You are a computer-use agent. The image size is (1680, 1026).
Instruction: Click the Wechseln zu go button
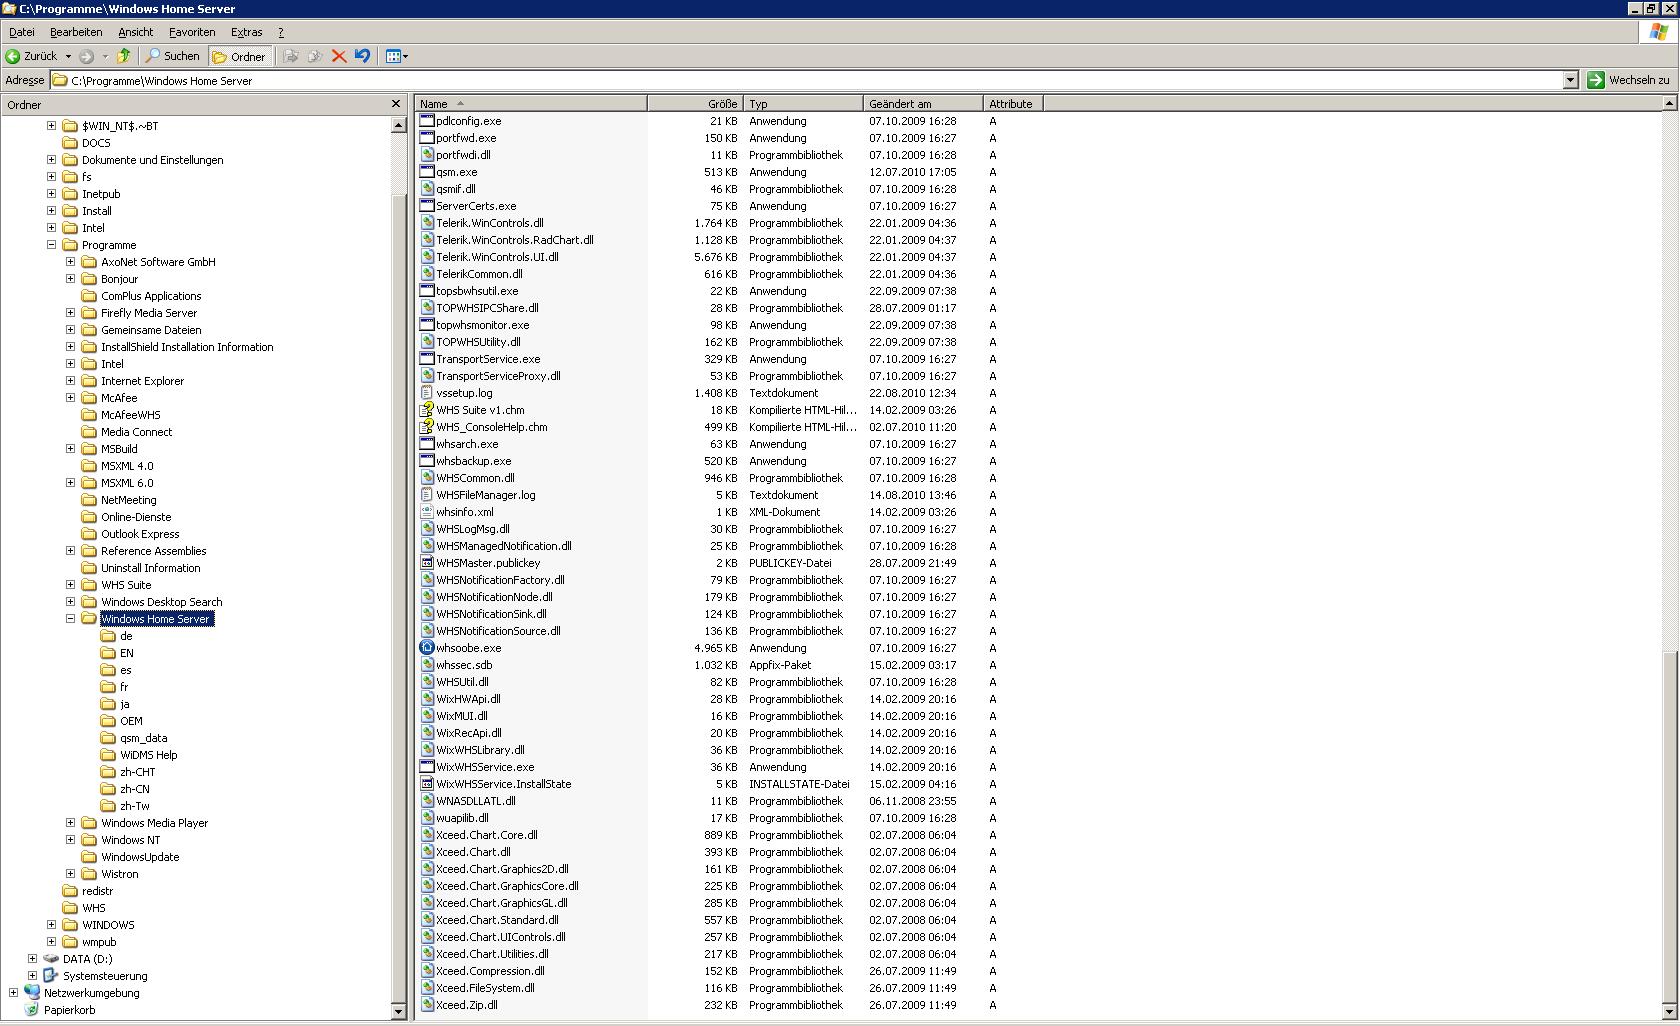click(x=1629, y=80)
